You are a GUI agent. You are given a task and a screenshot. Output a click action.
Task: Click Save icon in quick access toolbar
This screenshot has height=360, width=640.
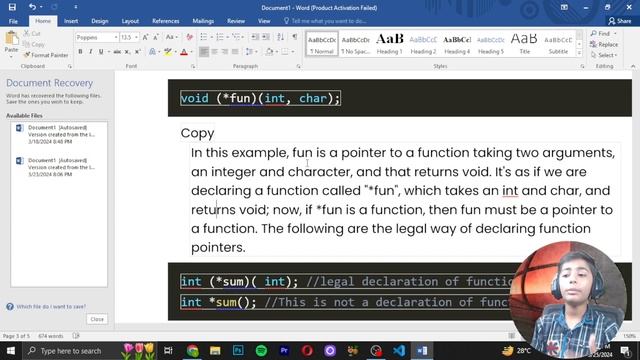pyautogui.click(x=12, y=7)
